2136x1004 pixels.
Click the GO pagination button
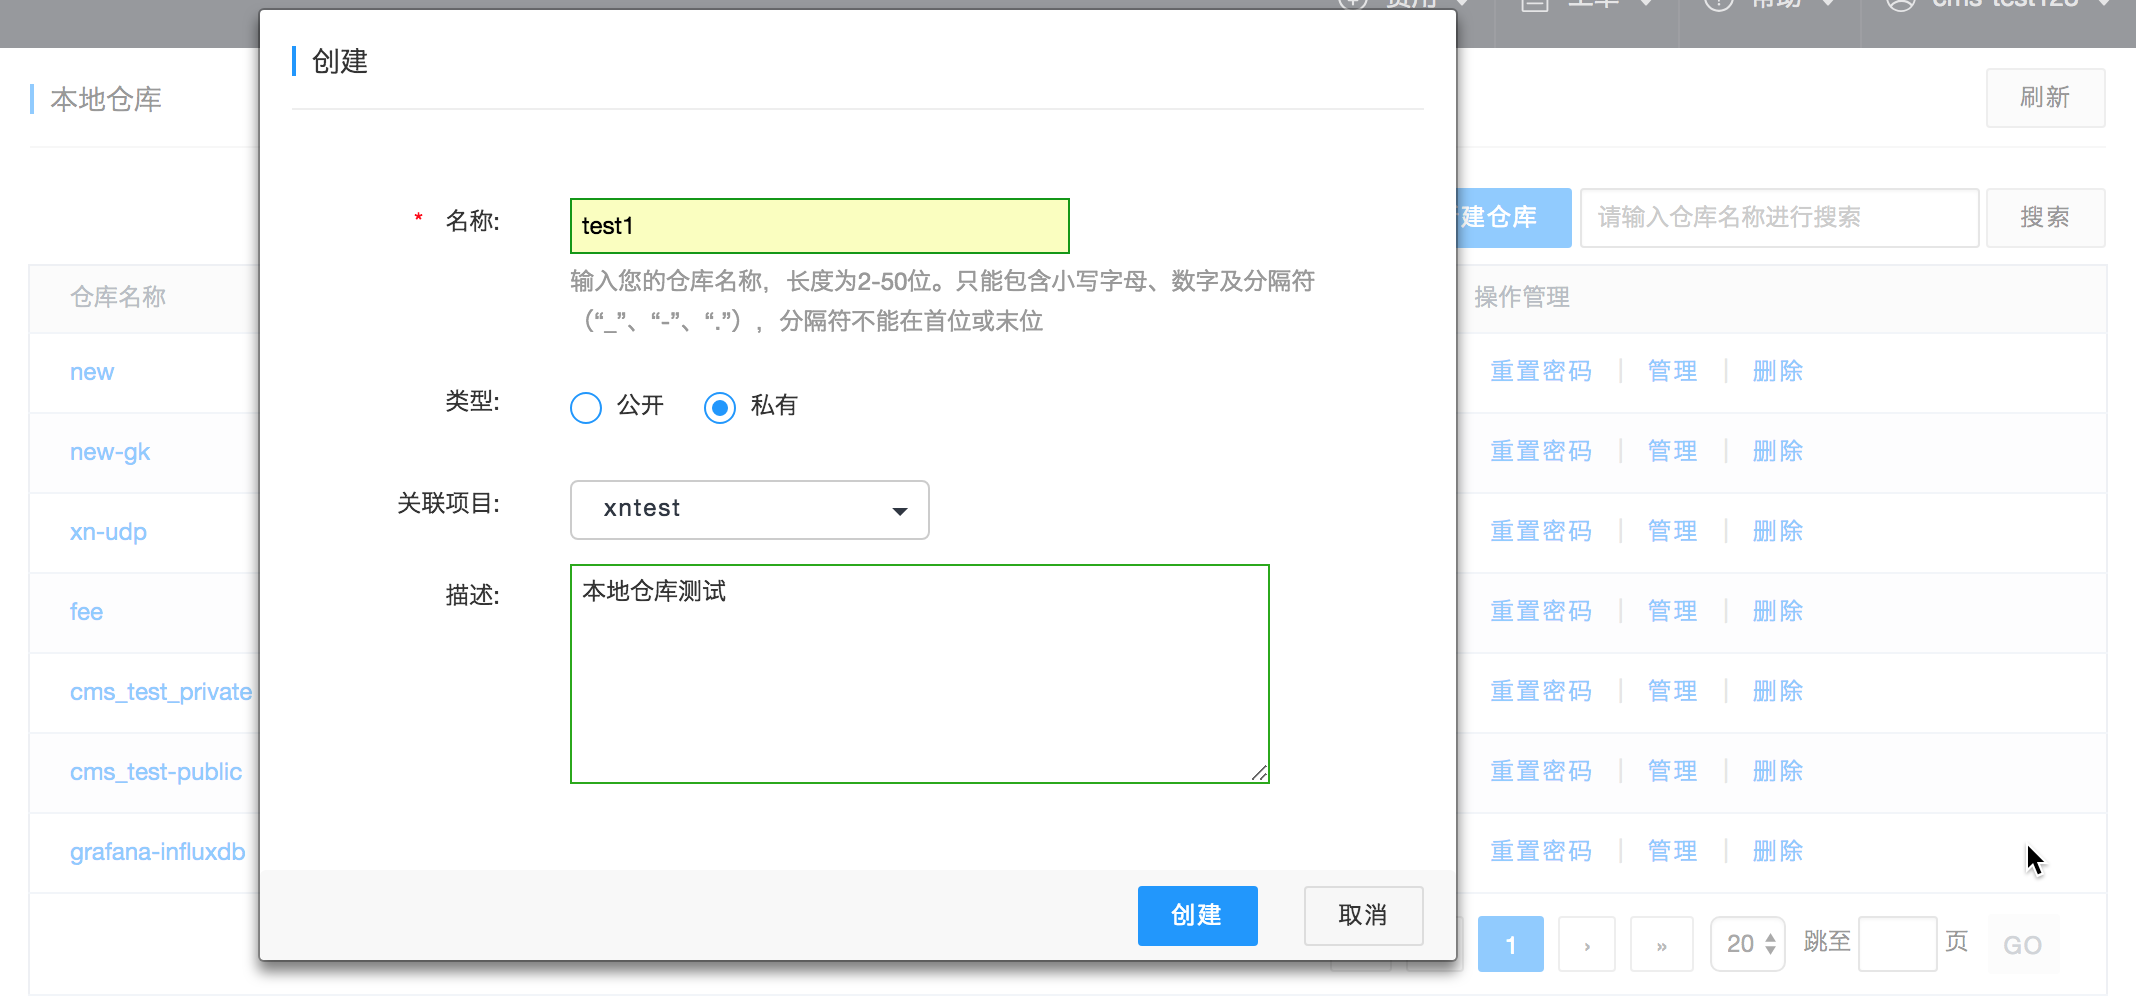pyautogui.click(x=2021, y=943)
